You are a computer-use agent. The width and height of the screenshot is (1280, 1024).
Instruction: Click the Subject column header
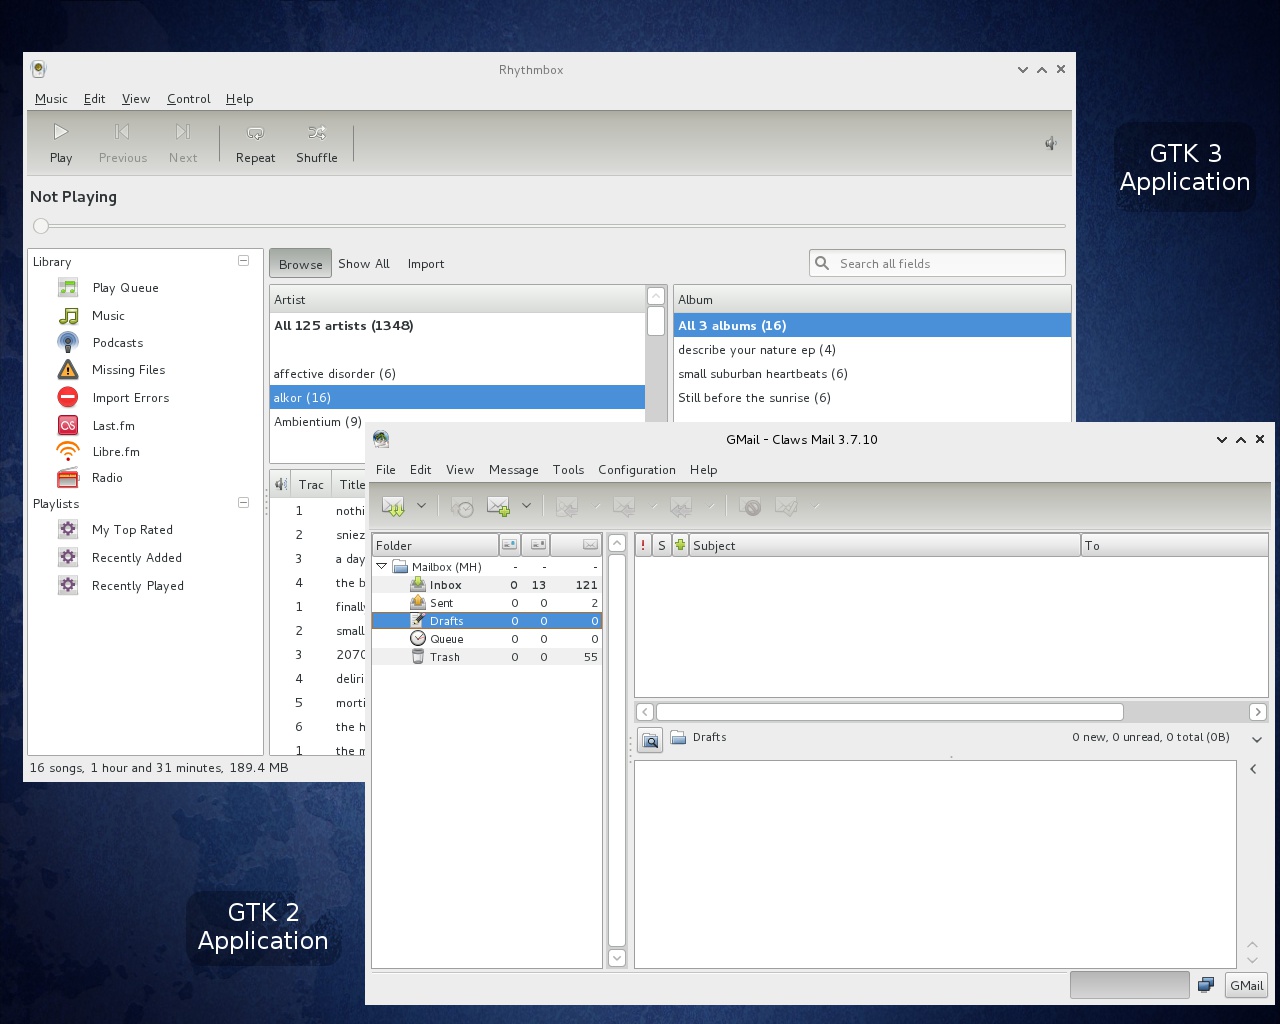(x=885, y=546)
